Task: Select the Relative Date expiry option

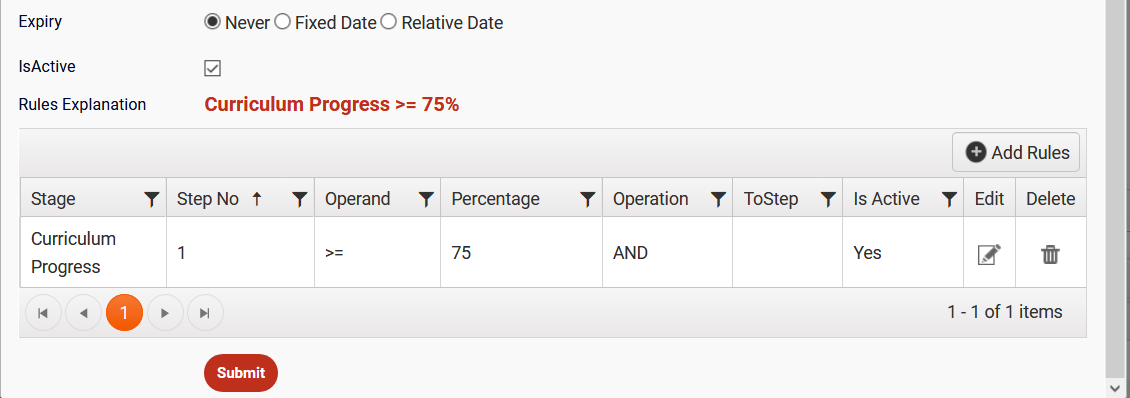Action: [x=388, y=22]
